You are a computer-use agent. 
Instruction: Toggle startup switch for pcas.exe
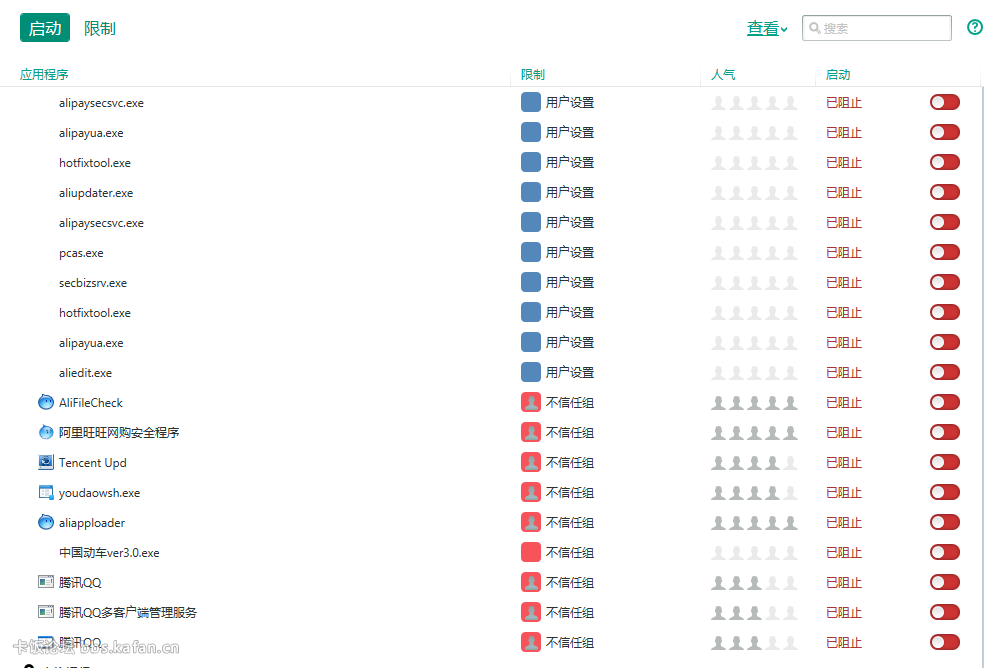click(x=944, y=252)
